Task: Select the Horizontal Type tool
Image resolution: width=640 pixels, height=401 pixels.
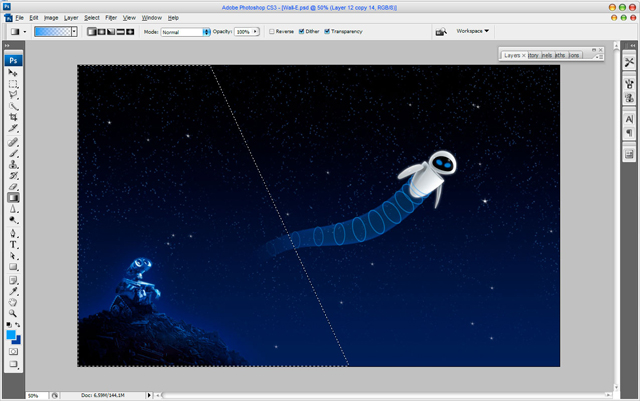Action: click(x=13, y=245)
